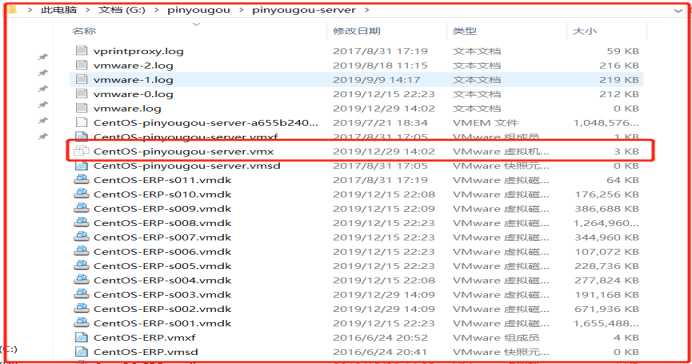692x364 pixels.
Task: Select file name vmware-1.log
Action: click(133, 80)
